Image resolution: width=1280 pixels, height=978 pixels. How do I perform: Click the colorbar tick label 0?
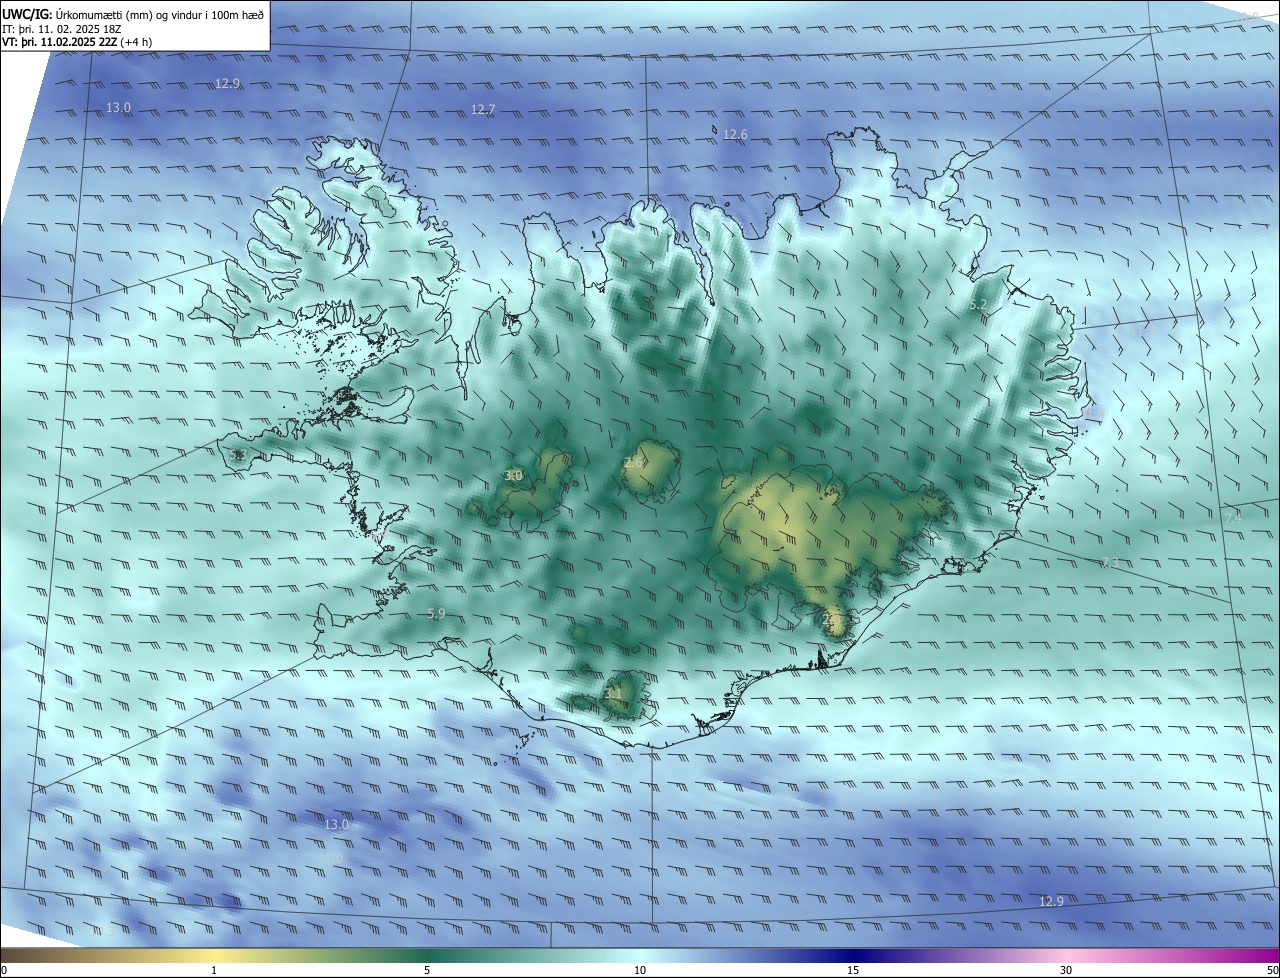coord(4,970)
